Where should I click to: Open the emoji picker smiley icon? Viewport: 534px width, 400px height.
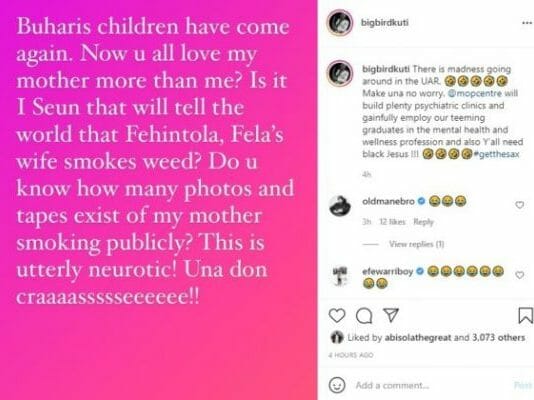coord(337,385)
